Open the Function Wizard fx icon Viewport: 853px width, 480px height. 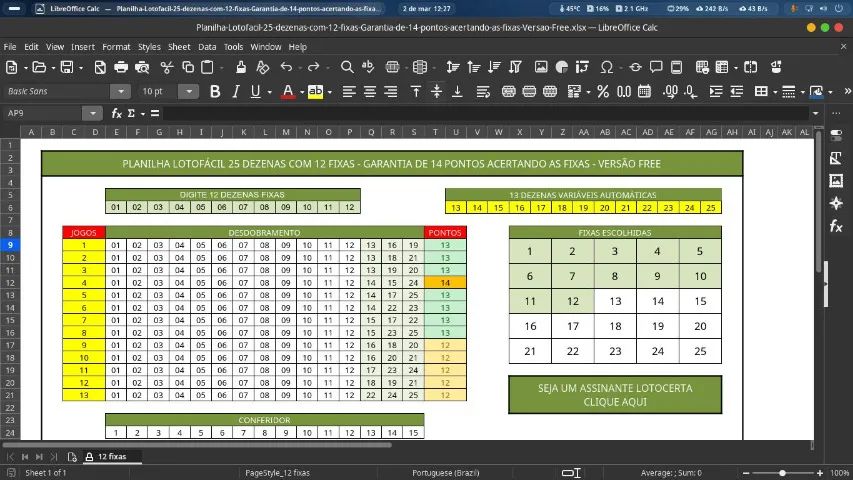pyautogui.click(x=116, y=113)
